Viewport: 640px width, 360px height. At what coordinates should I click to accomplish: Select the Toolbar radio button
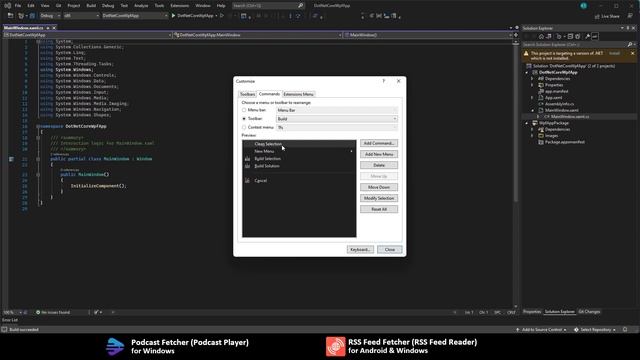click(244, 119)
